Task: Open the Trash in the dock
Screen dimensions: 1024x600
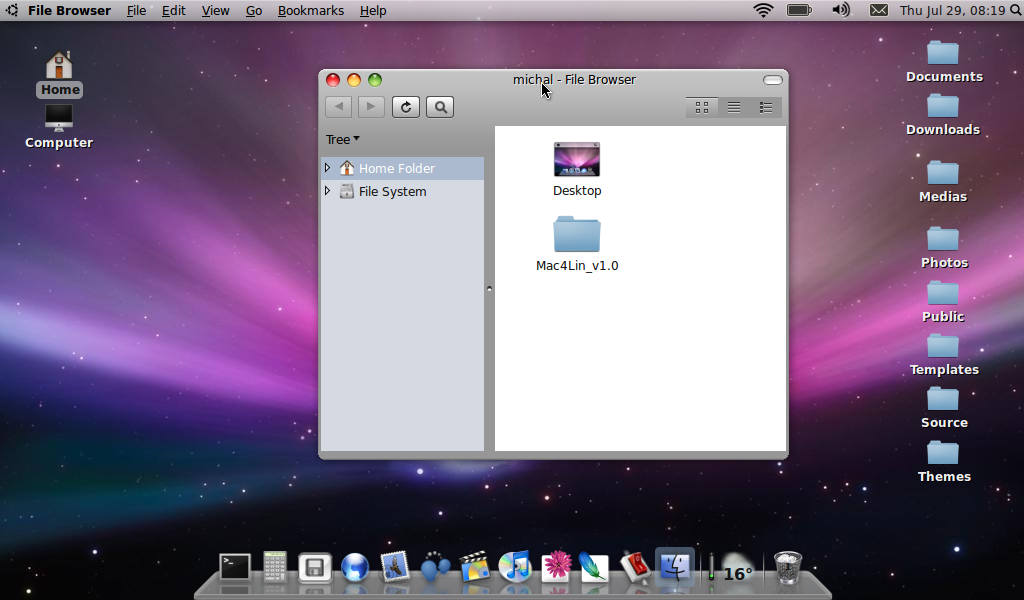Action: [788, 567]
